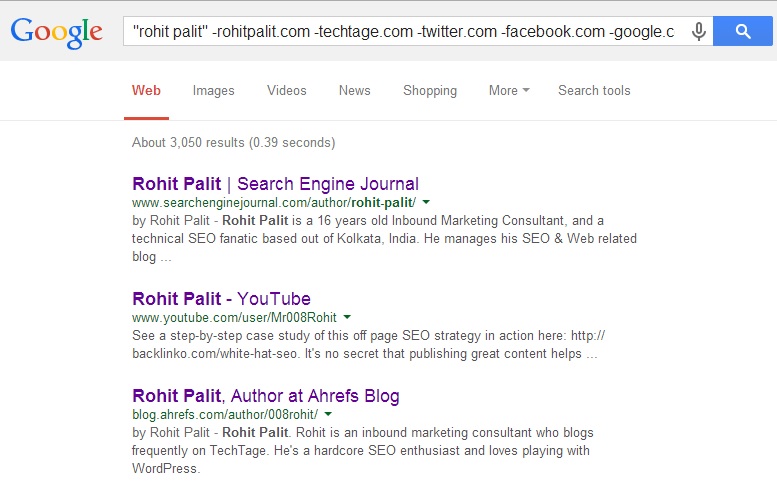The image size is (777, 487).
Task: Click the Google logo
Action: tap(56, 32)
